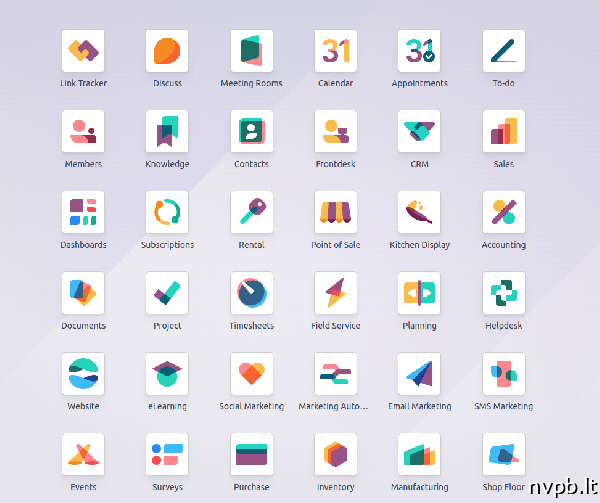Open Meeting Rooms app icon
Image resolution: width=600 pixels, height=503 pixels.
pyautogui.click(x=252, y=51)
